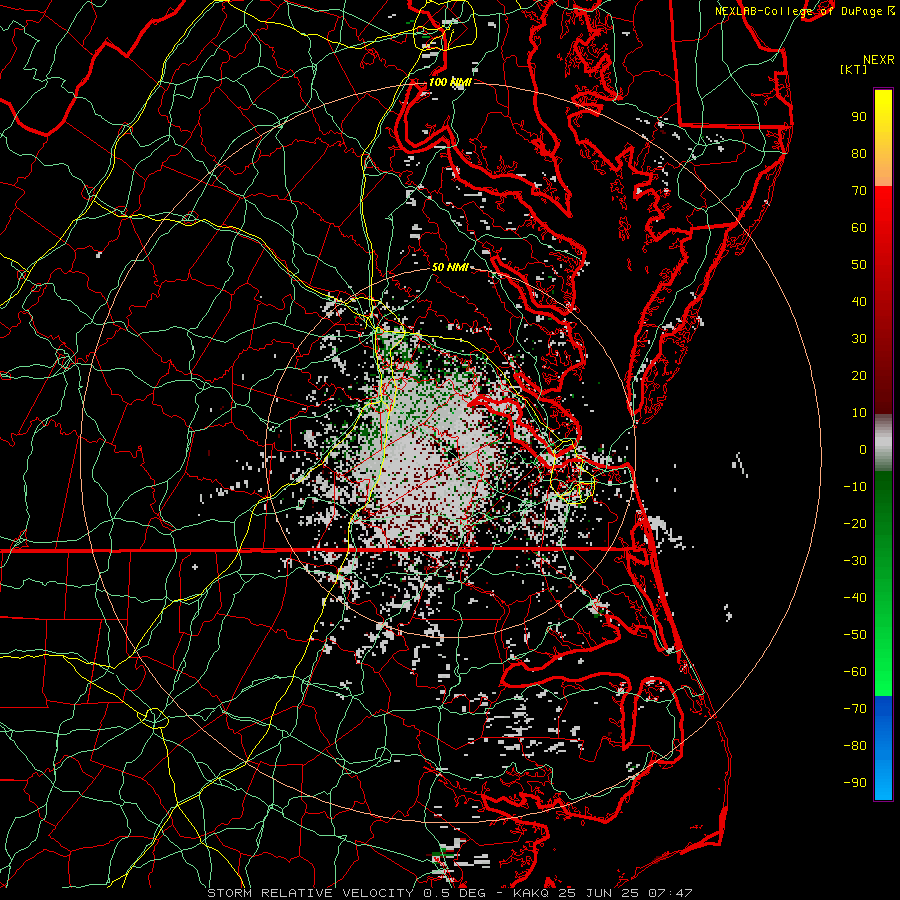Screen dimensions: 900x900
Task: Click the -20 value on the velocity scale
Action: [x=855, y=523]
